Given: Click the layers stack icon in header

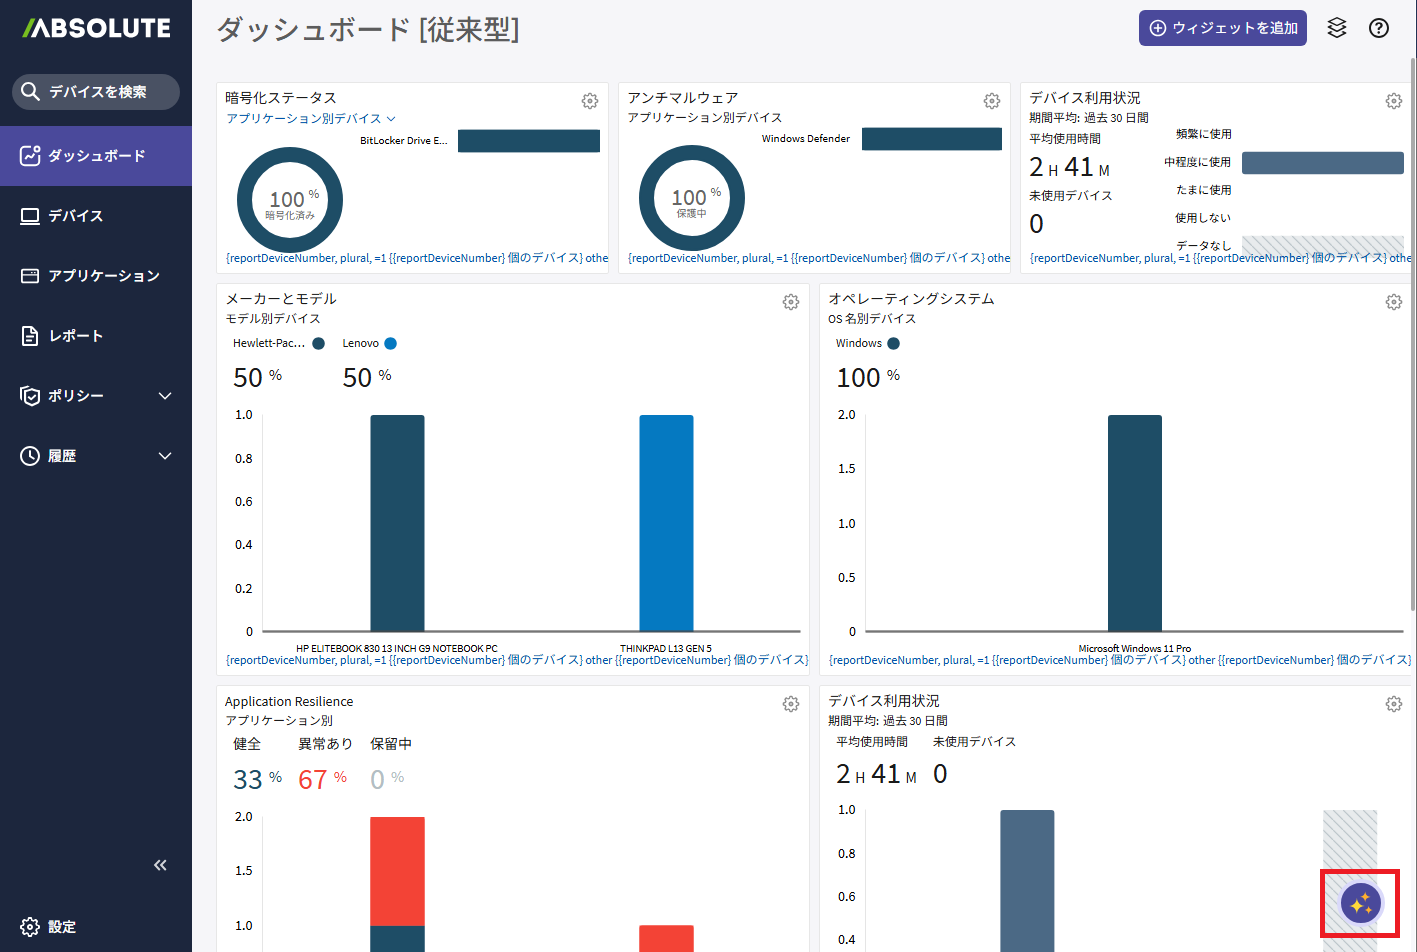Looking at the screenshot, I should (1337, 28).
